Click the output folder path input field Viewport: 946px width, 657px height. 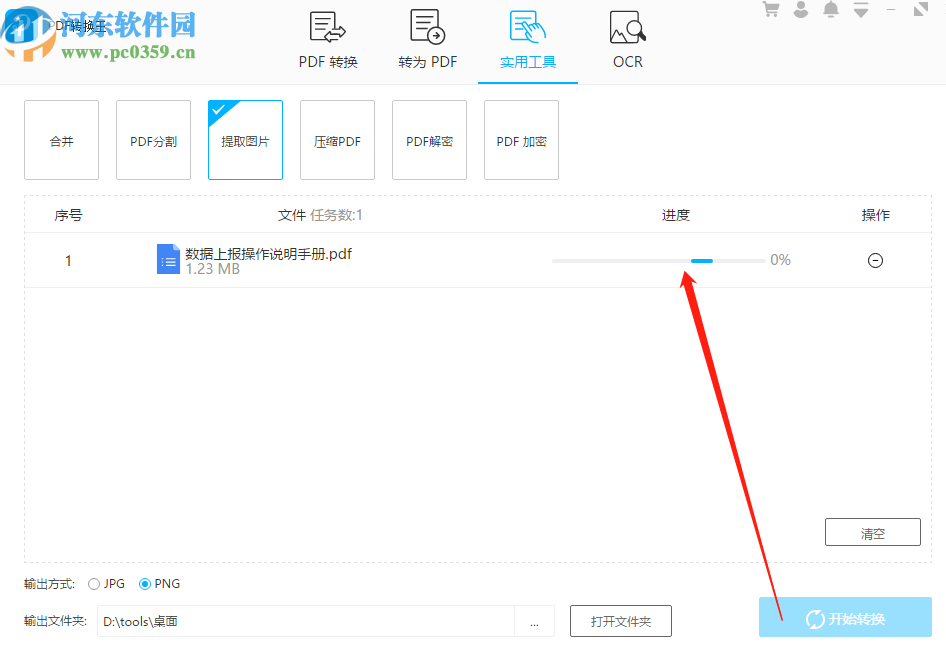click(x=300, y=620)
